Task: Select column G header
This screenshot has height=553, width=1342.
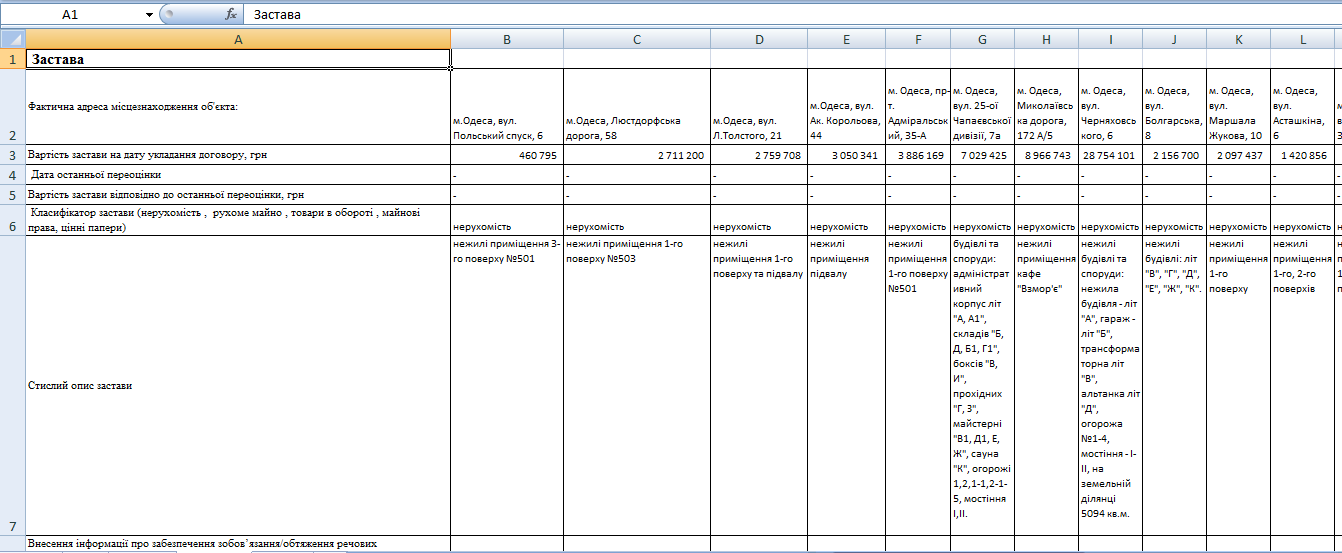Action: (982, 39)
